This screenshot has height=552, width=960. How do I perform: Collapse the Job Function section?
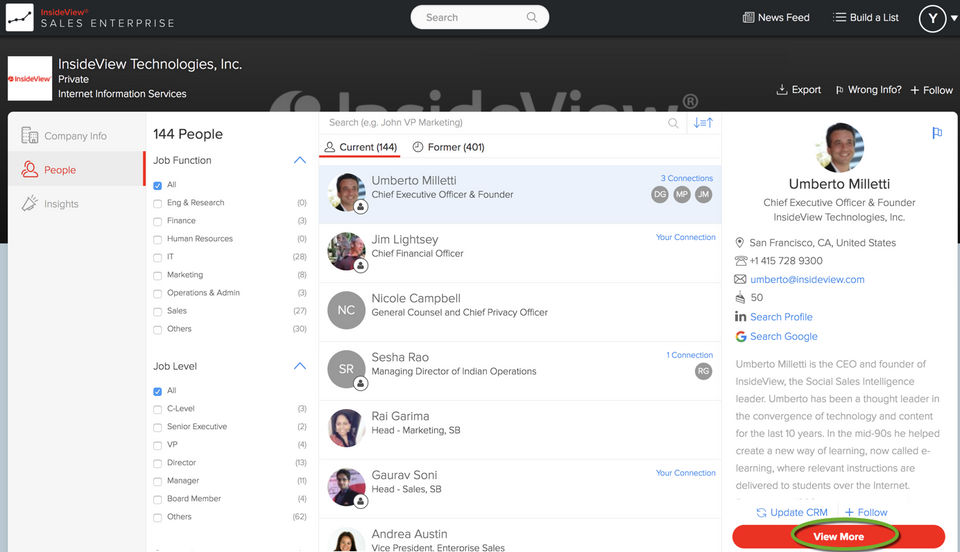tap(299, 160)
